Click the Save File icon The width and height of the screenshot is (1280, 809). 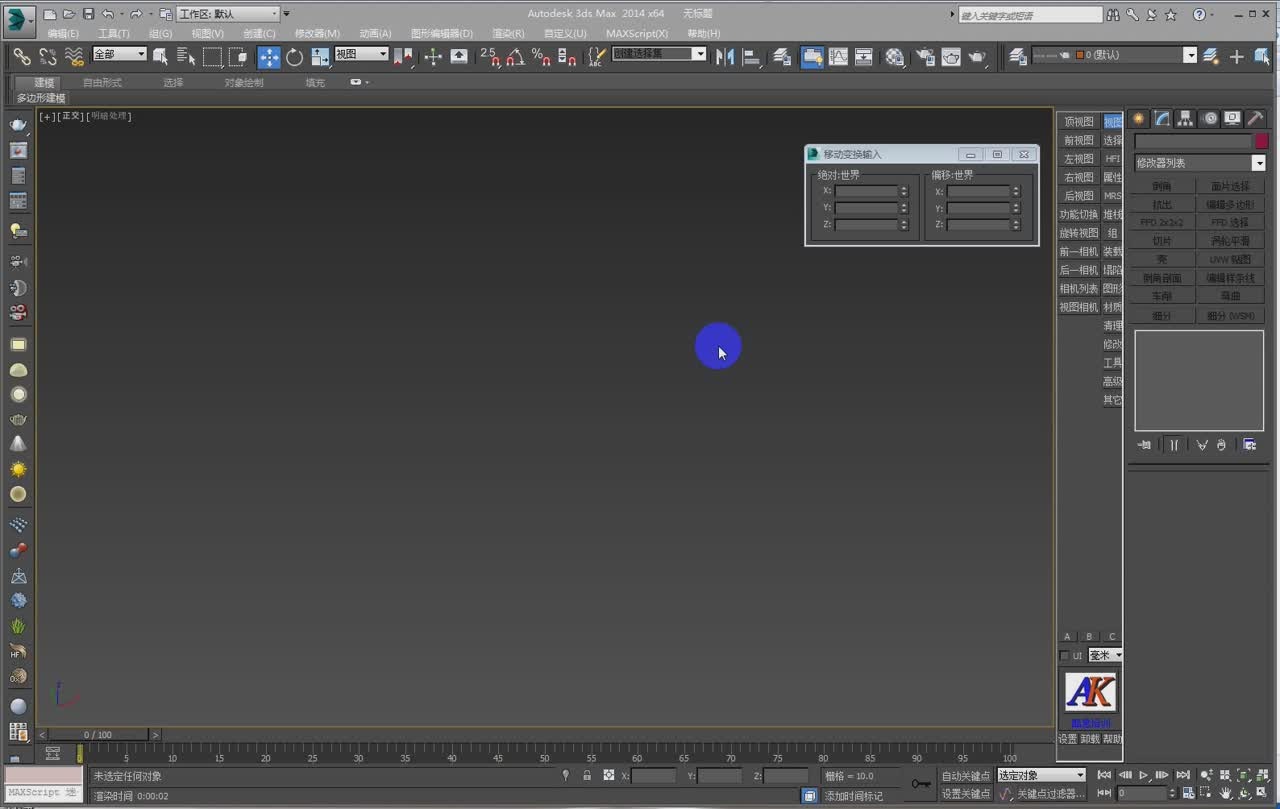(88, 14)
